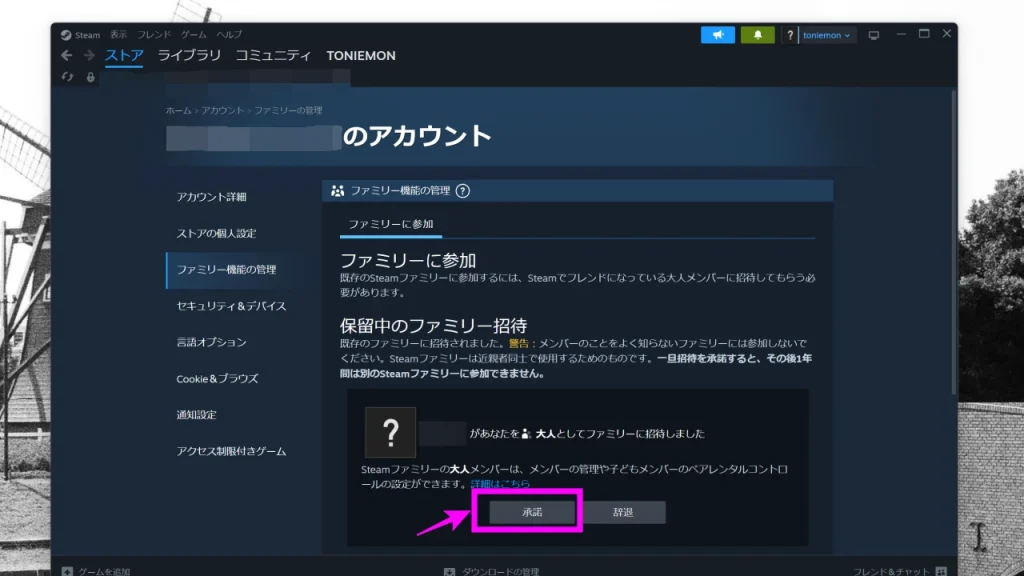This screenshot has width=1024, height=576.
Task: Open the ヘルプ menu
Action: (229, 35)
